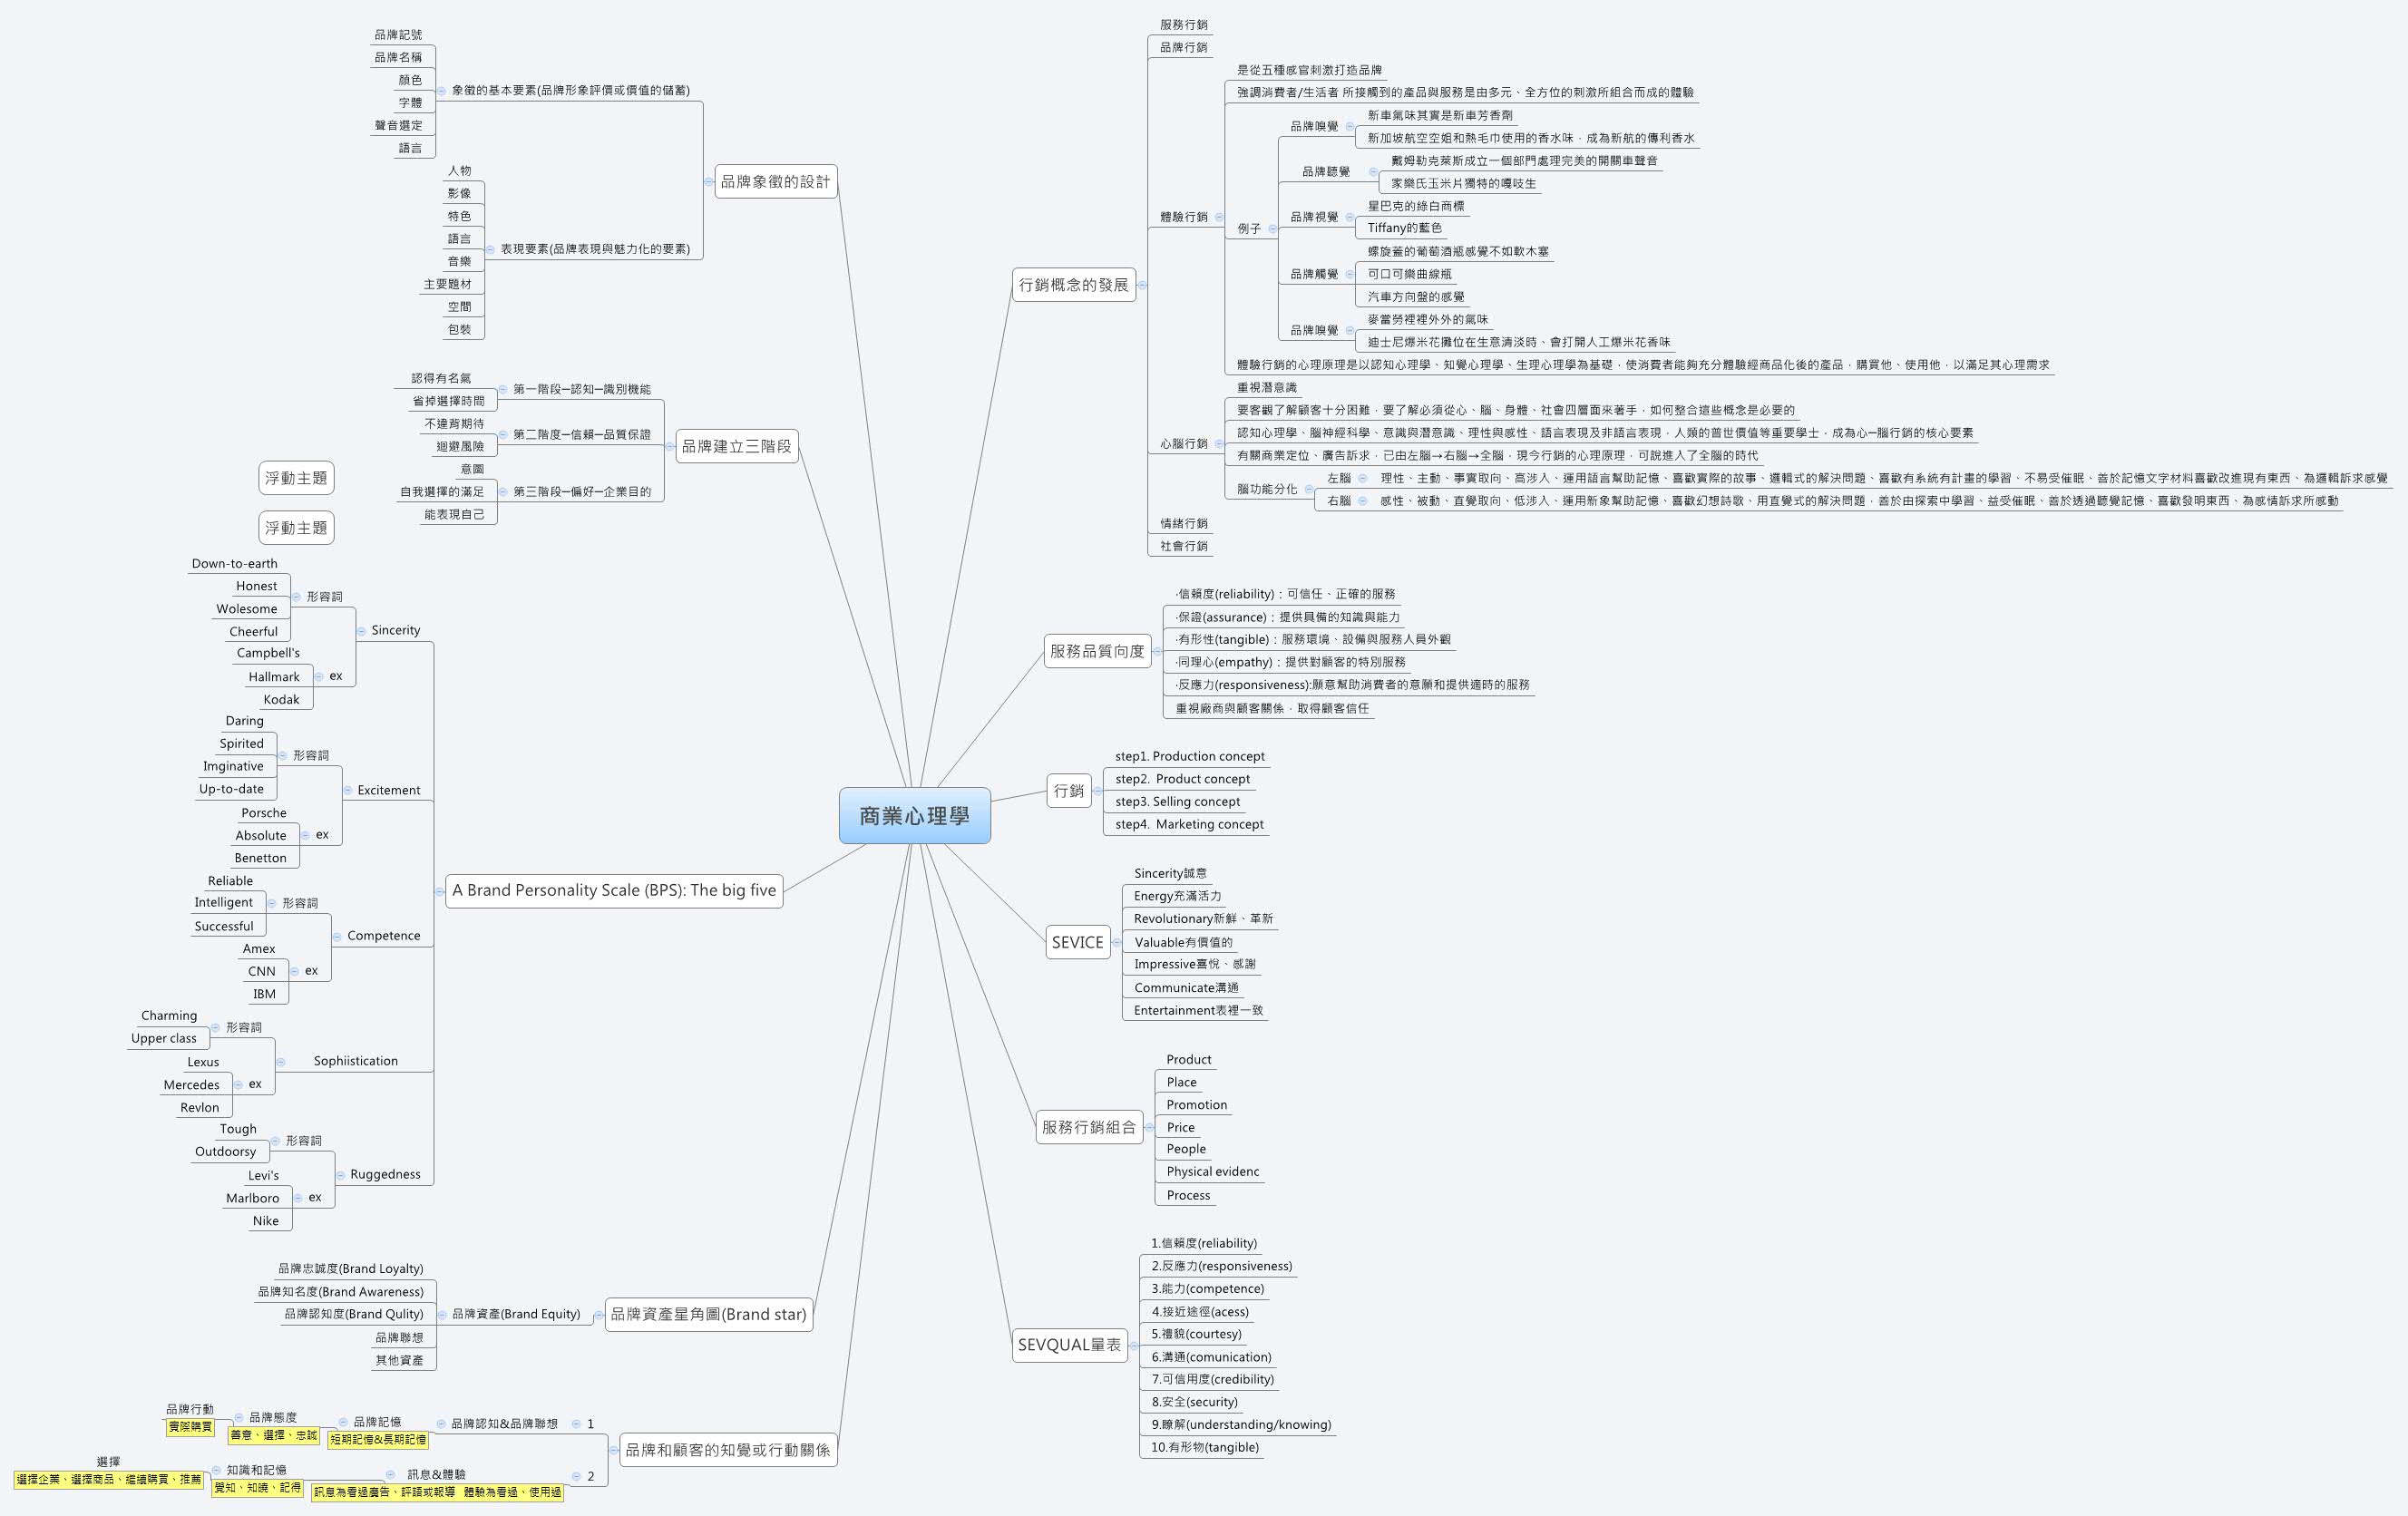Collapse the 行銷概念的發展 branch toggle
The width and height of the screenshot is (2408, 1516).
(x=1142, y=285)
